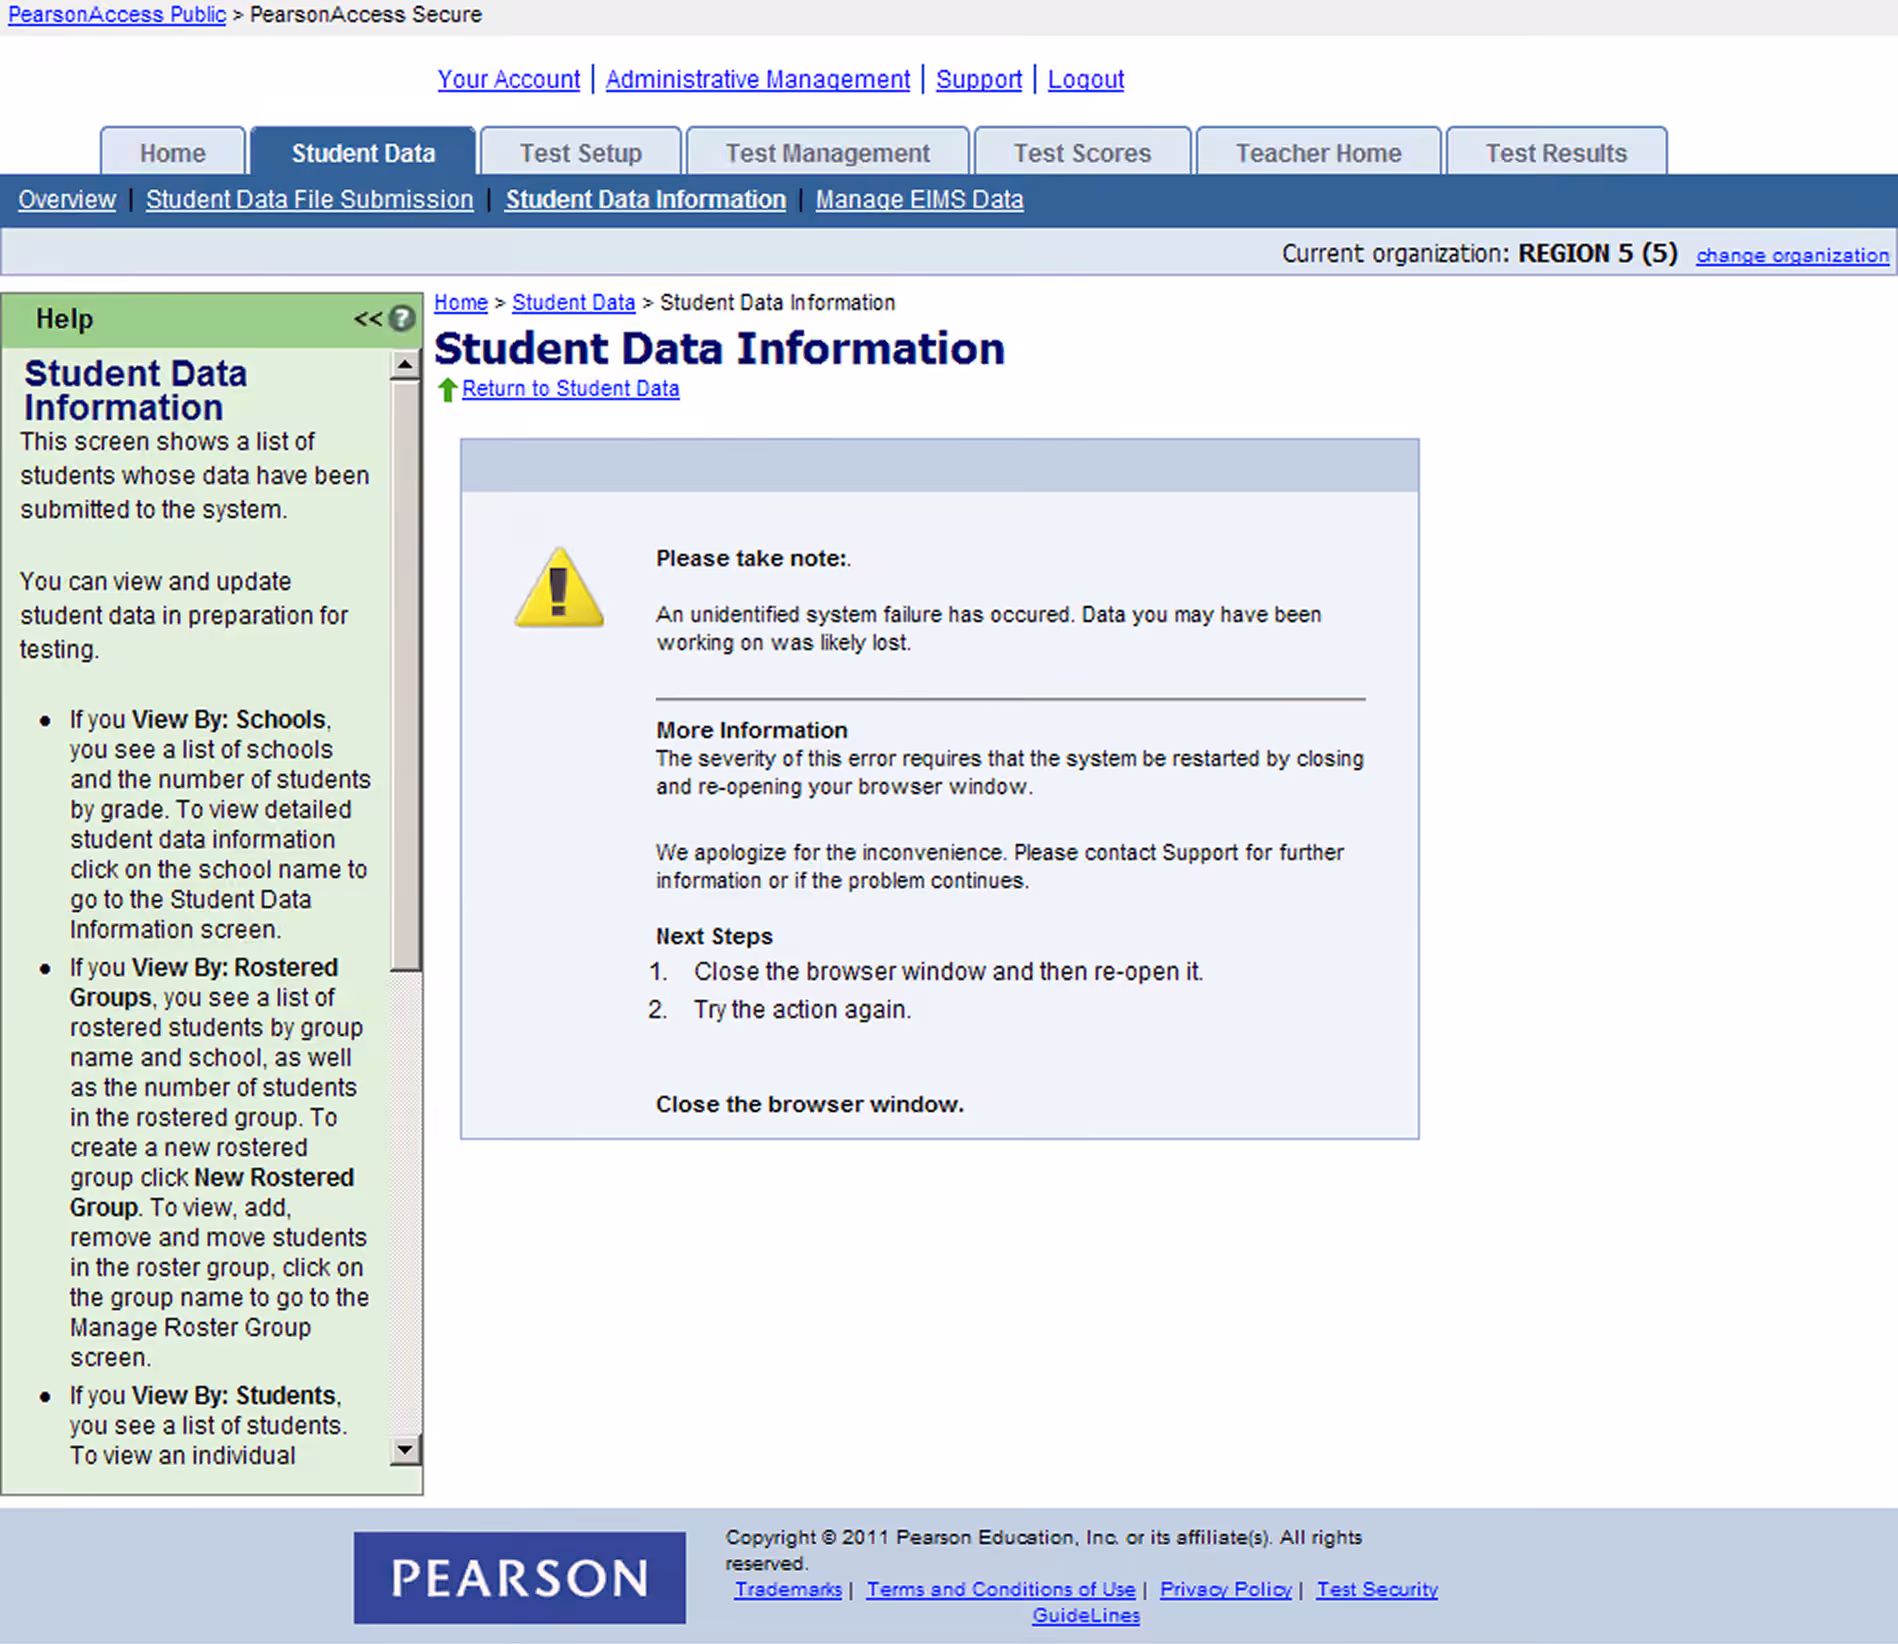Click the Support link
The image size is (1898, 1644).
pos(979,79)
